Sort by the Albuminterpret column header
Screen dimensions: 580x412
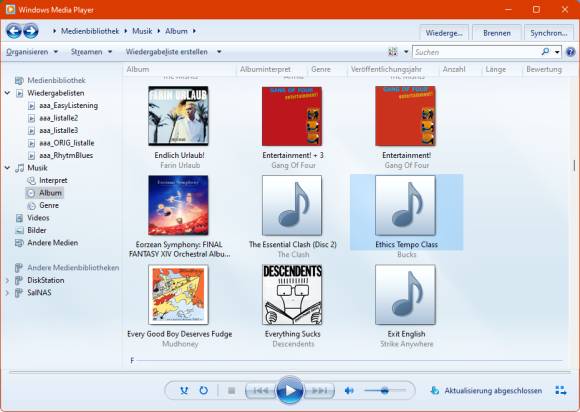pos(265,69)
